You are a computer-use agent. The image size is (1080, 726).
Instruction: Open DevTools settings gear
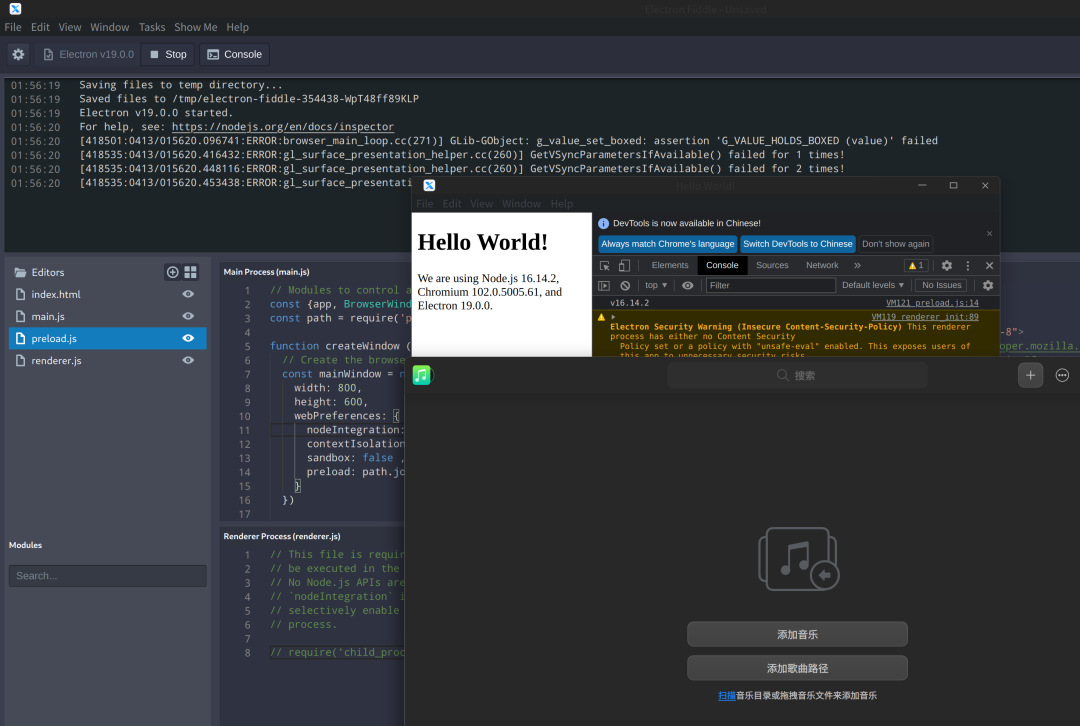947,265
